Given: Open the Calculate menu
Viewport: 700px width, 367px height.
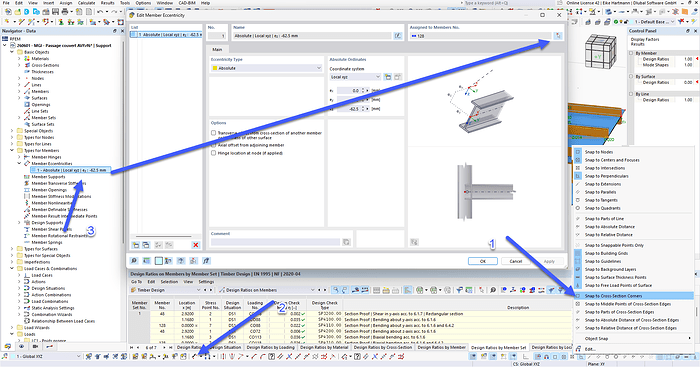Looking at the screenshot, I should click(x=86, y=3).
